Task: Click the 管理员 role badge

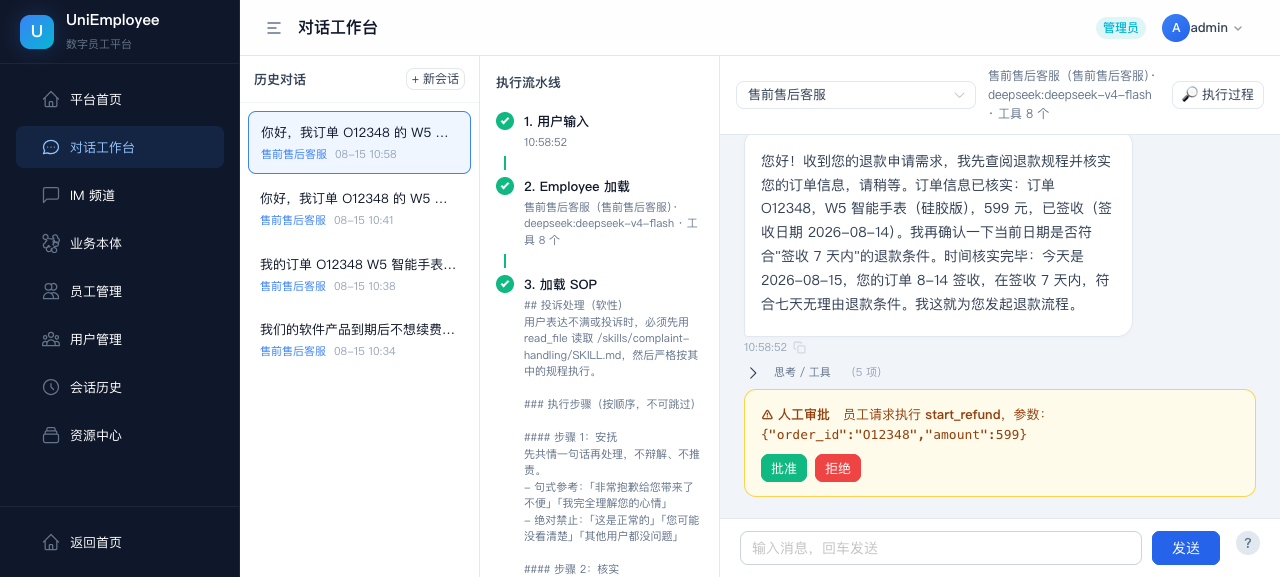Action: (x=1121, y=28)
